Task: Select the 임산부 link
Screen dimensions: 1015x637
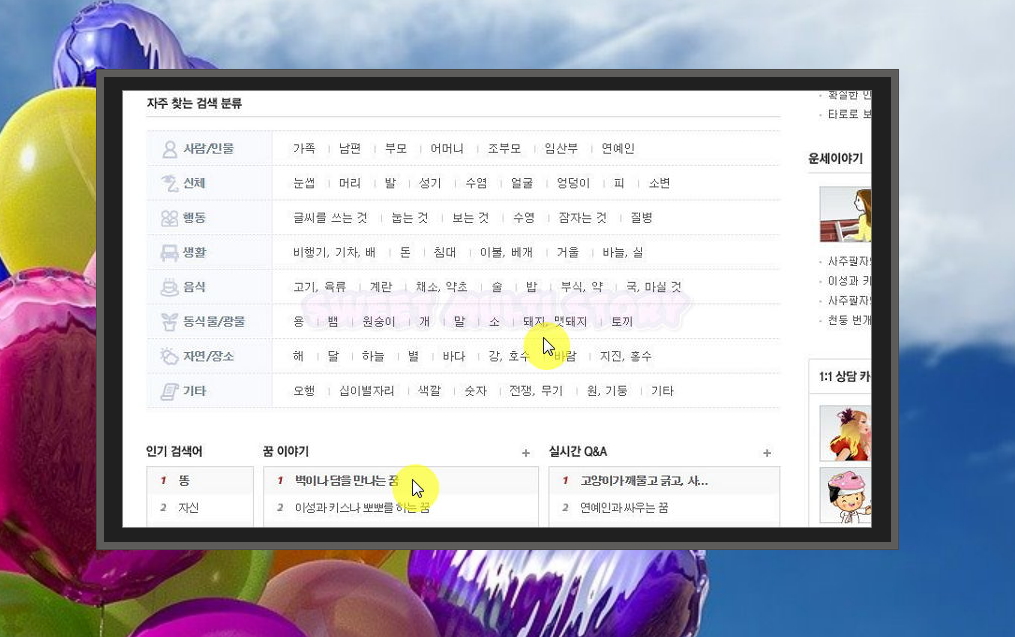Action: pos(561,148)
